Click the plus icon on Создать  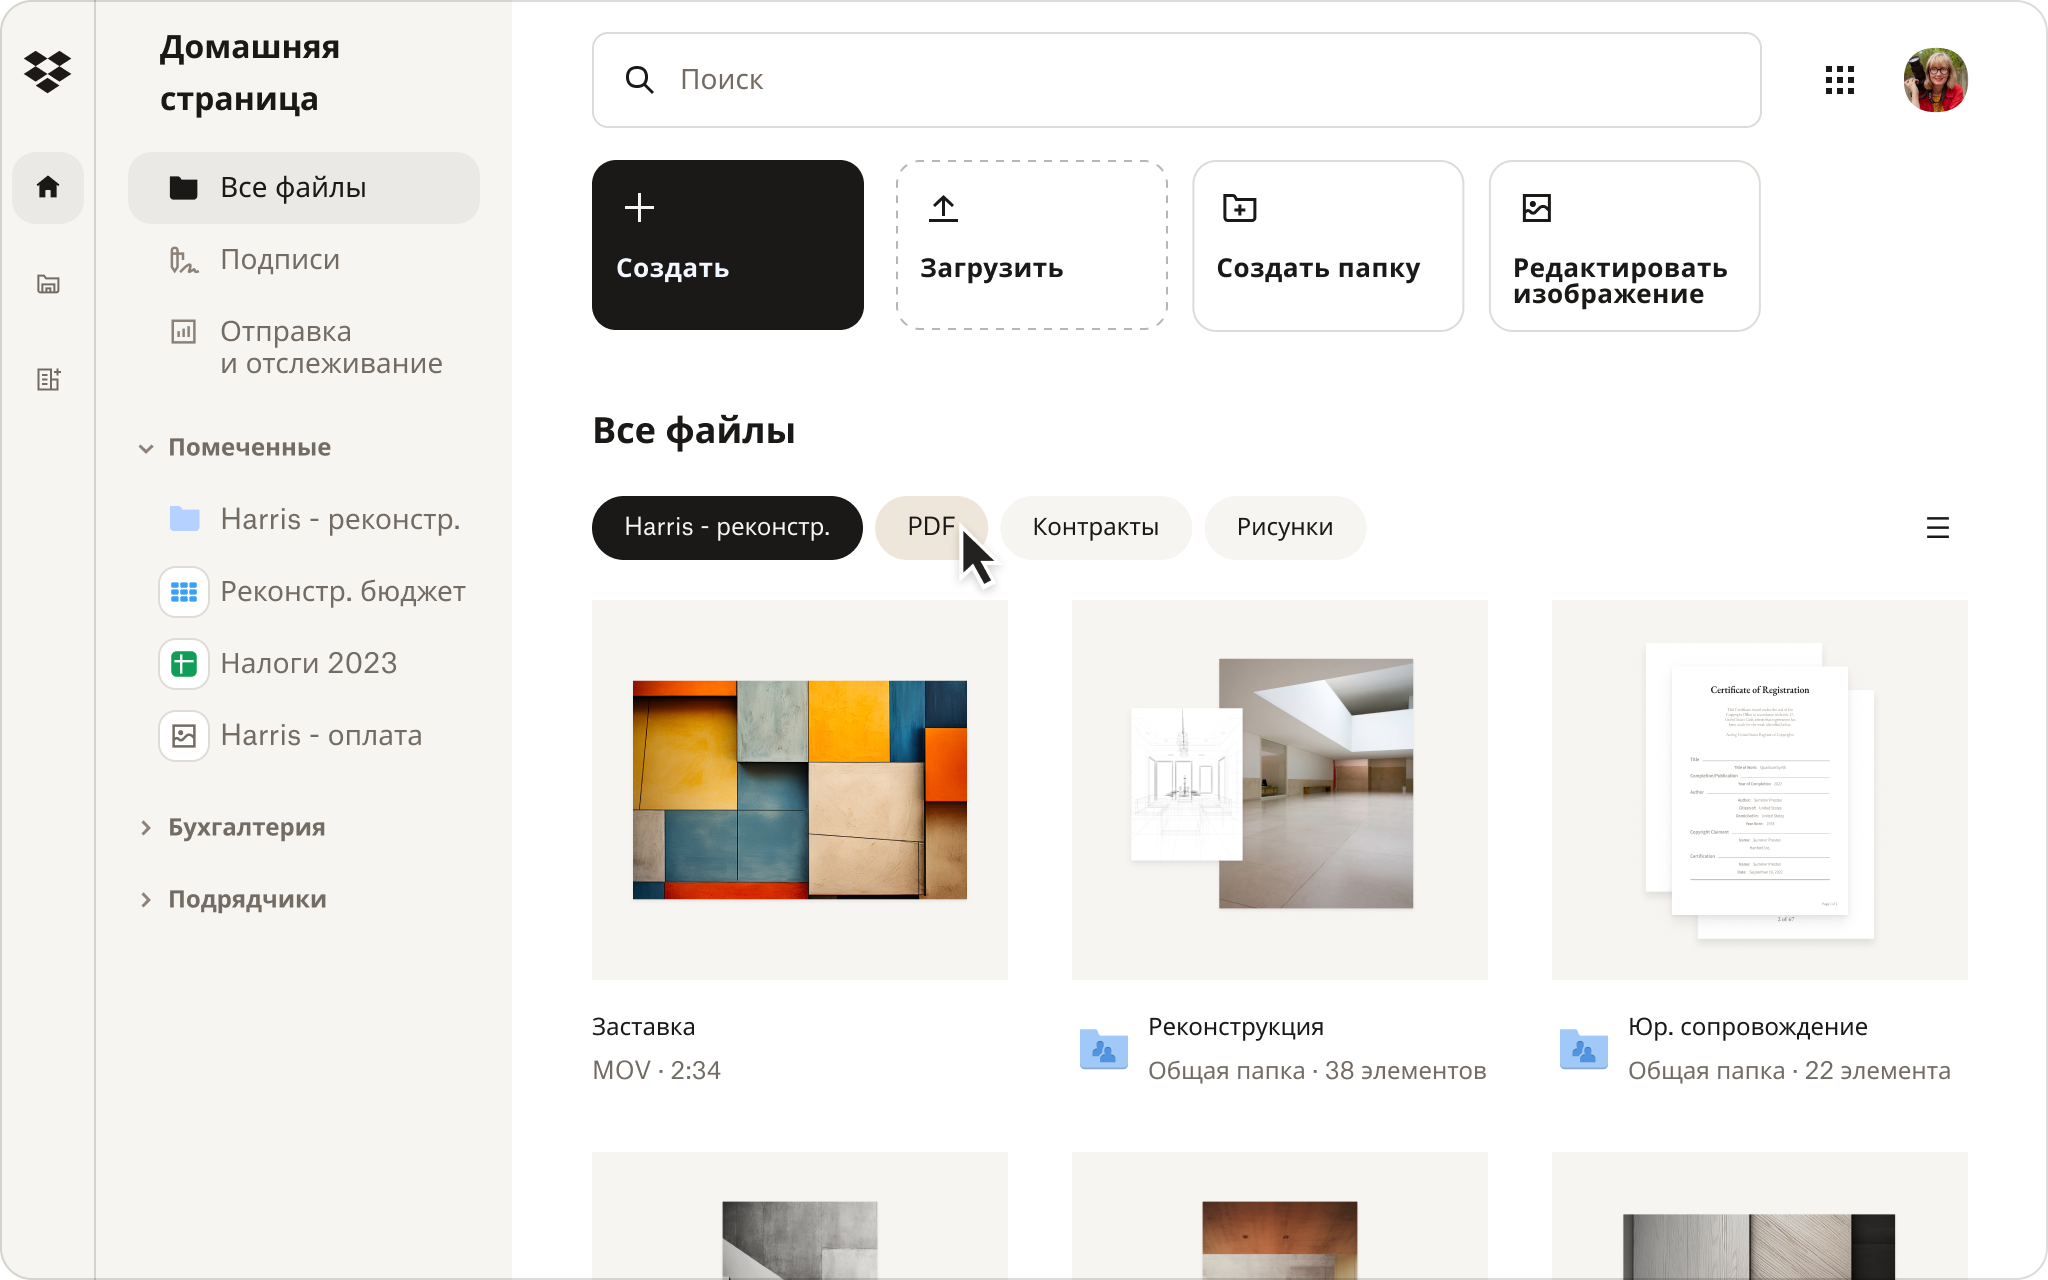click(639, 208)
